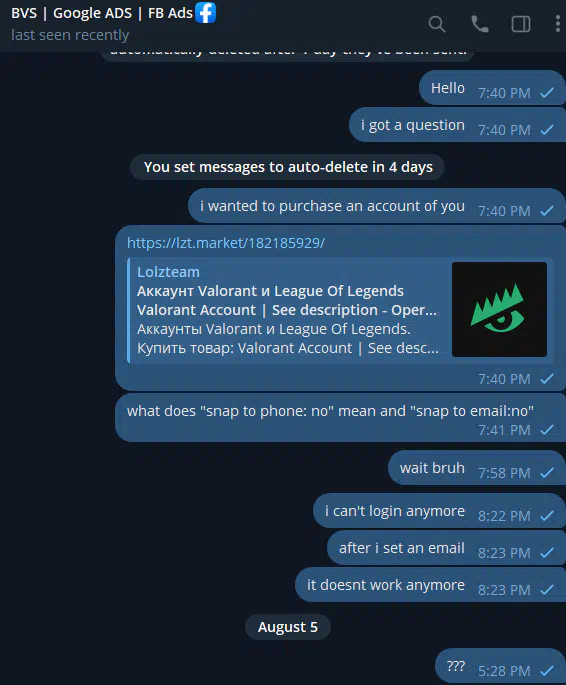Screen dimensions: 566x685
Task: Click the auto-delete in 4 days notice
Action: point(287,167)
